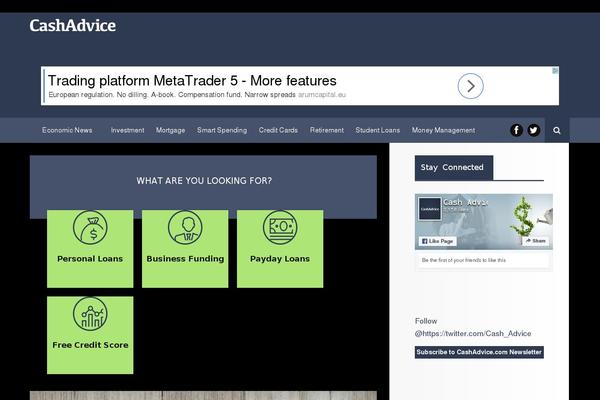Click the CashAdvice logo
This screenshot has height=400, width=600.
pos(73,26)
